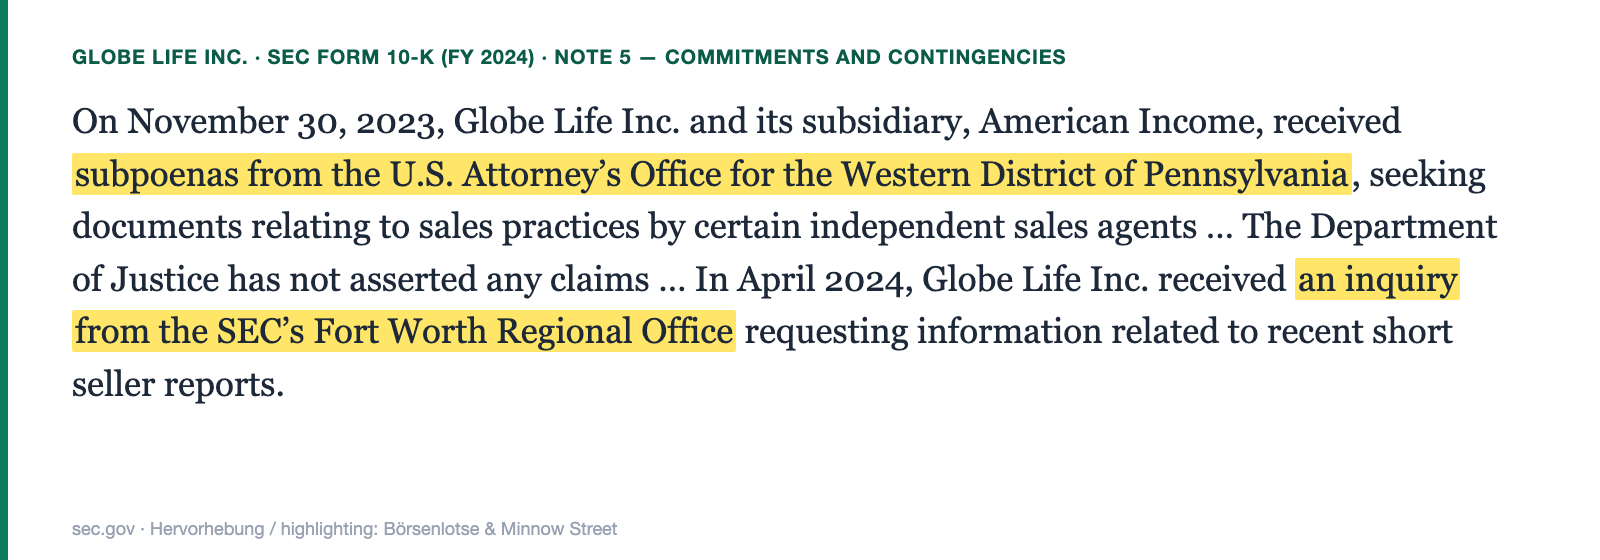The width and height of the screenshot is (1600, 560).
Task: Click the GLOBE LIFE INC. header text
Action: [x=159, y=57]
